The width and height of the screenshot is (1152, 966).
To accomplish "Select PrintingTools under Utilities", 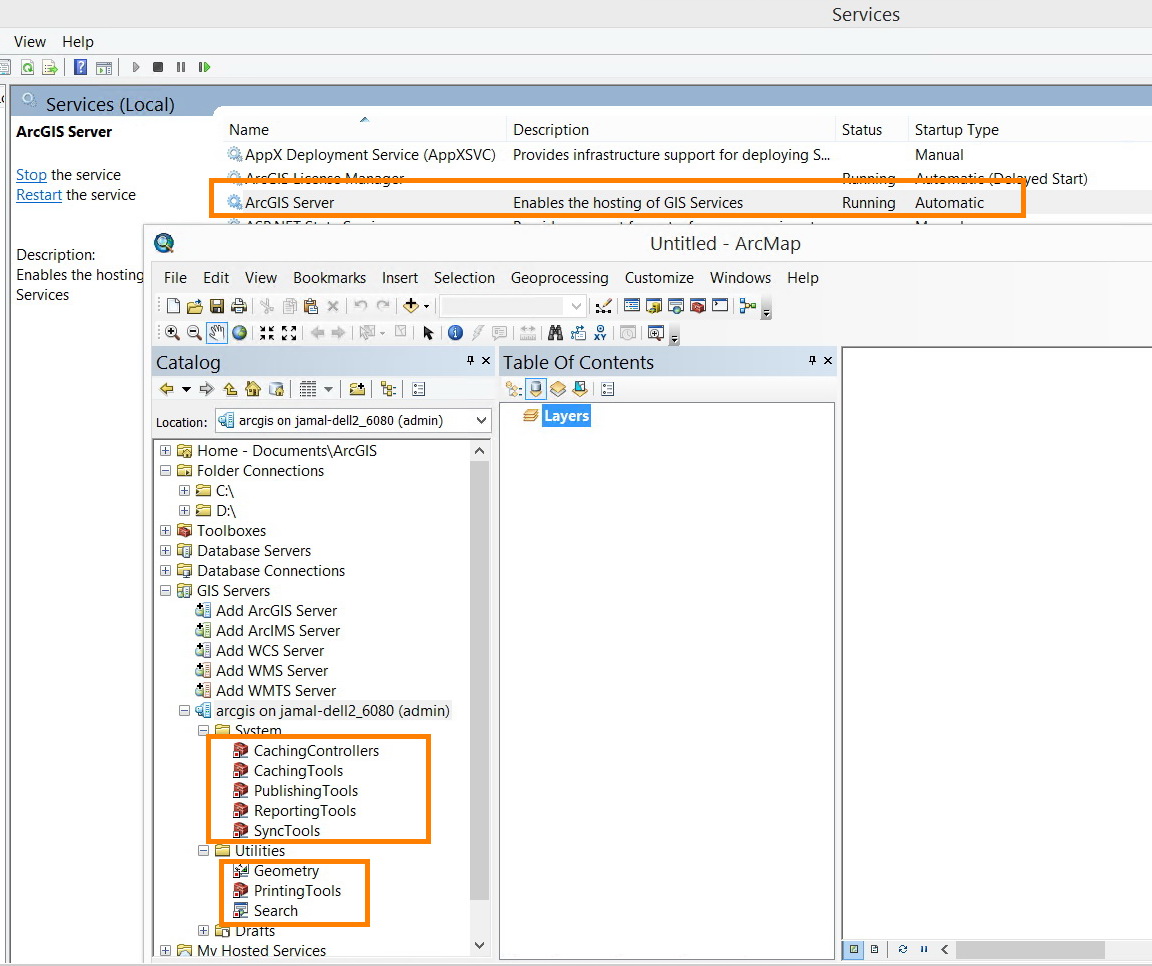I will 297,891.
